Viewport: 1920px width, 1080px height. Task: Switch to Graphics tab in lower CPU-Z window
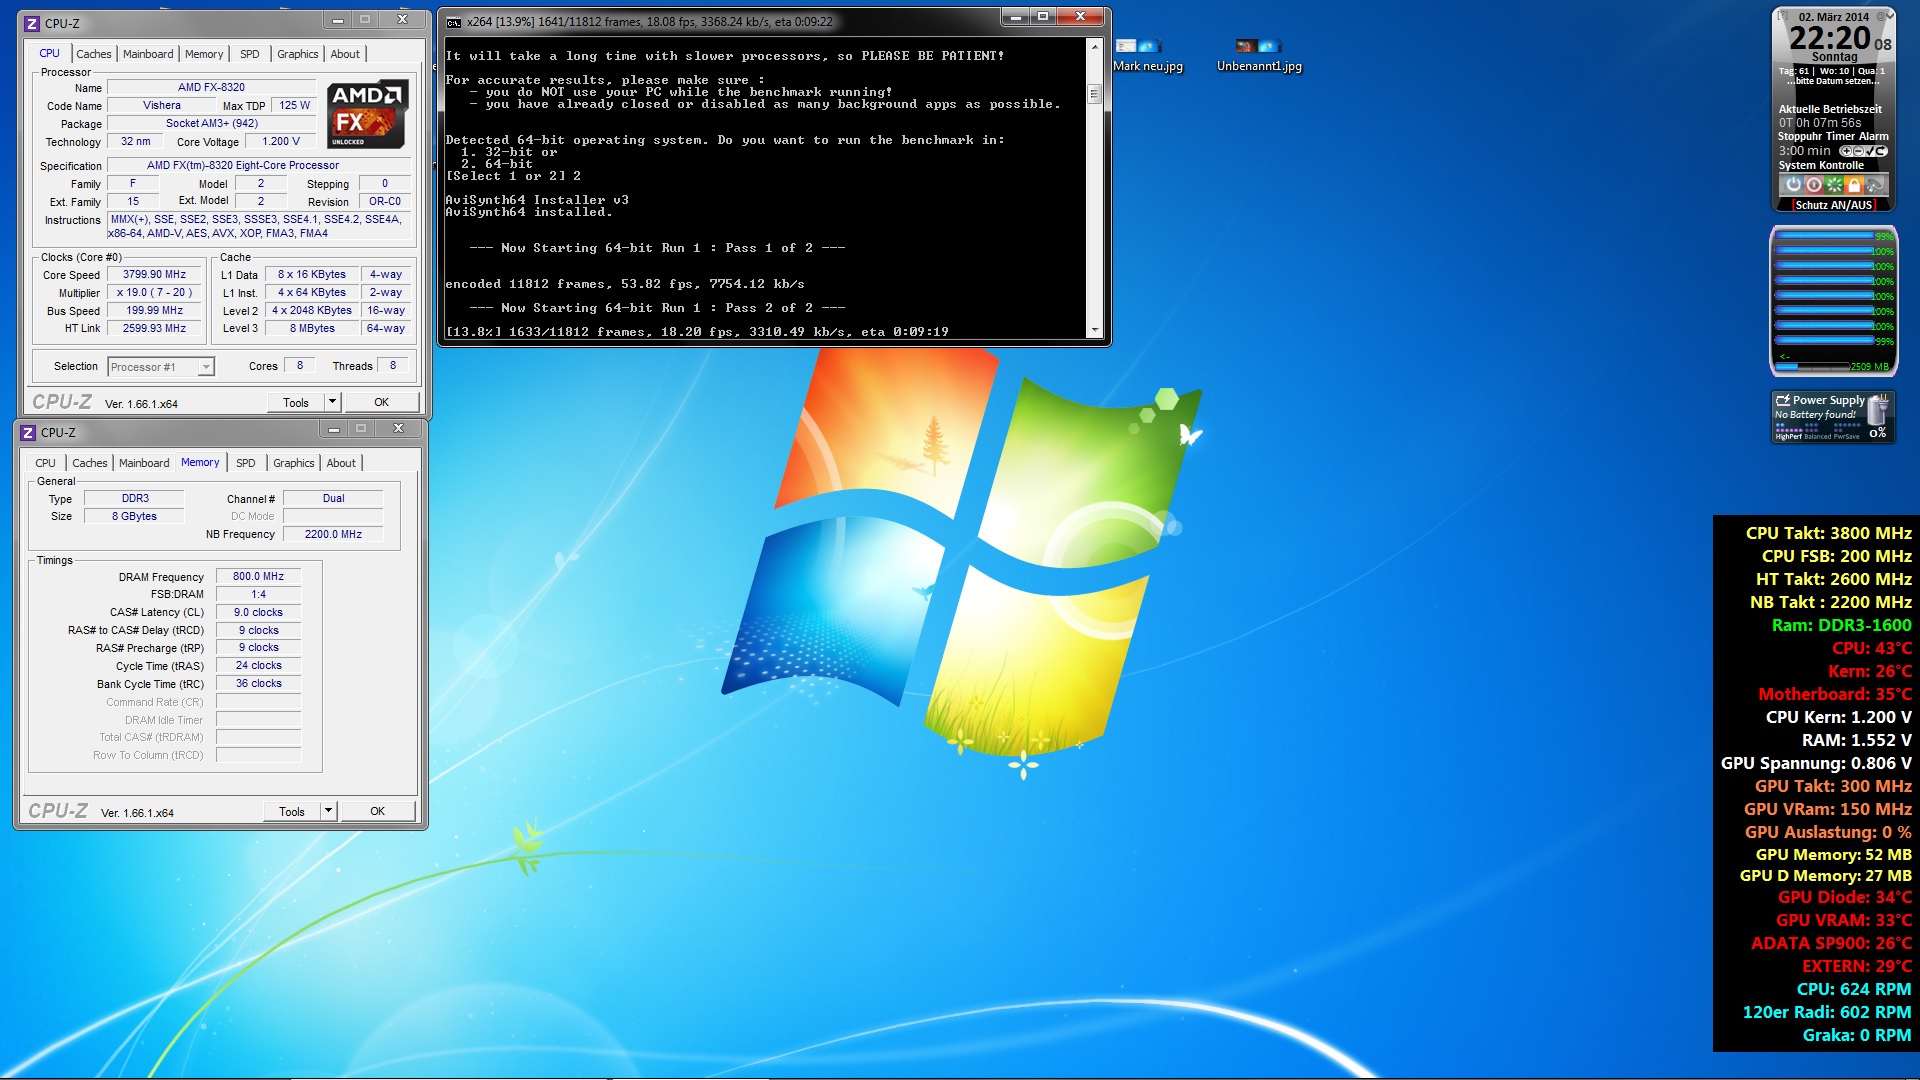(294, 463)
